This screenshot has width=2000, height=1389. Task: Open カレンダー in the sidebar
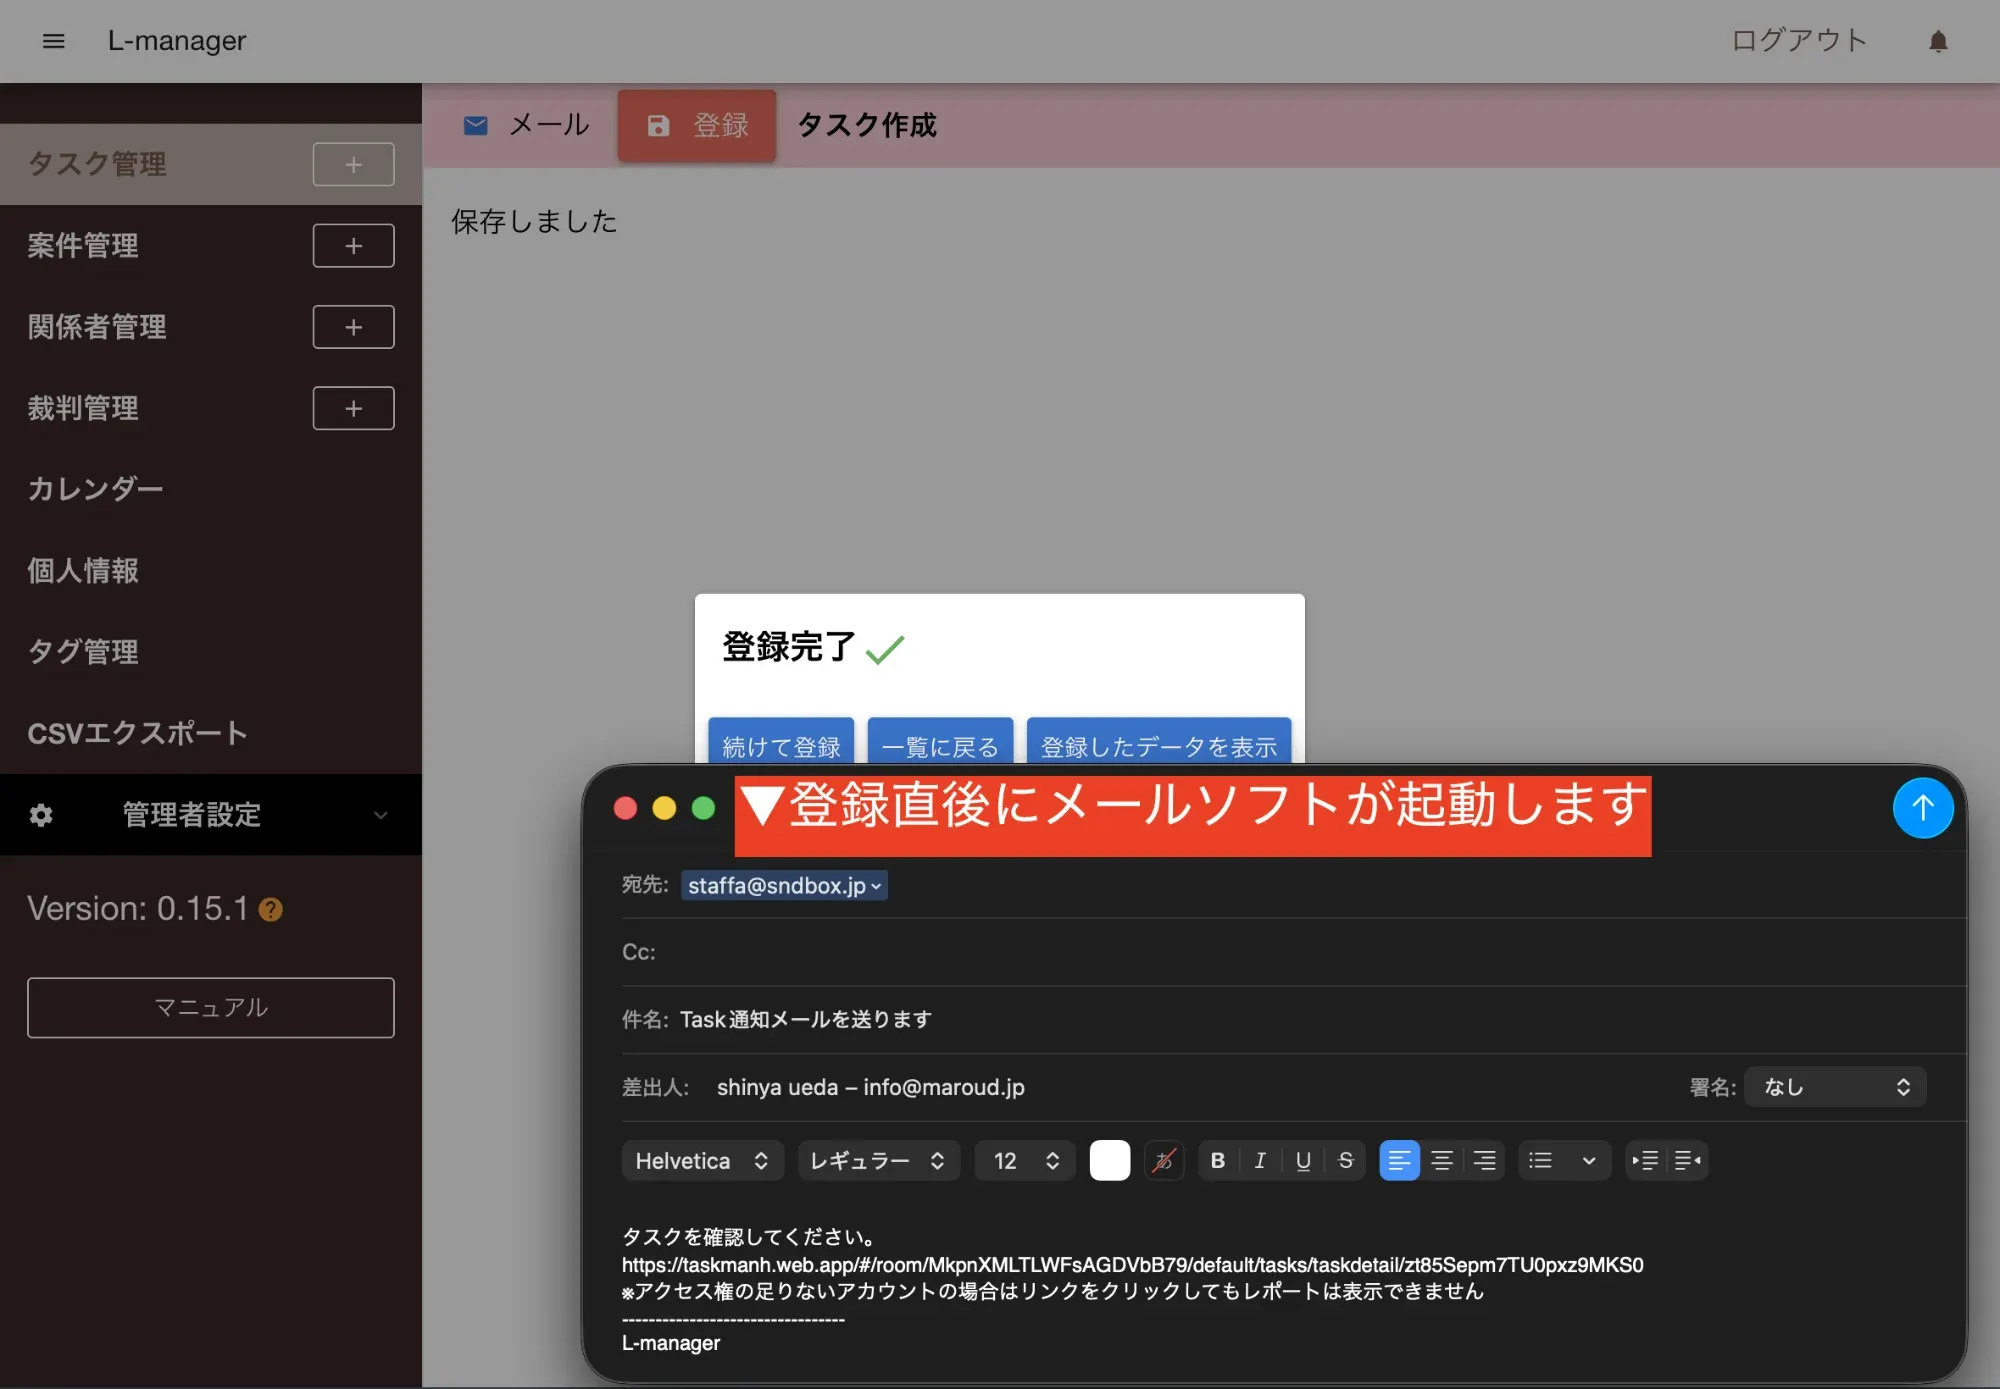tap(95, 489)
